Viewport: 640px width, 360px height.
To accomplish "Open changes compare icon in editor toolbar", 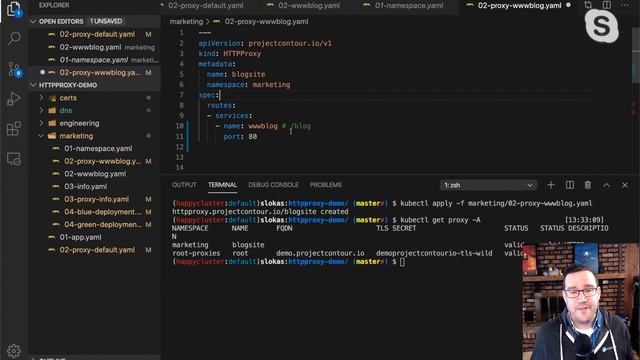I will pos(588,5).
